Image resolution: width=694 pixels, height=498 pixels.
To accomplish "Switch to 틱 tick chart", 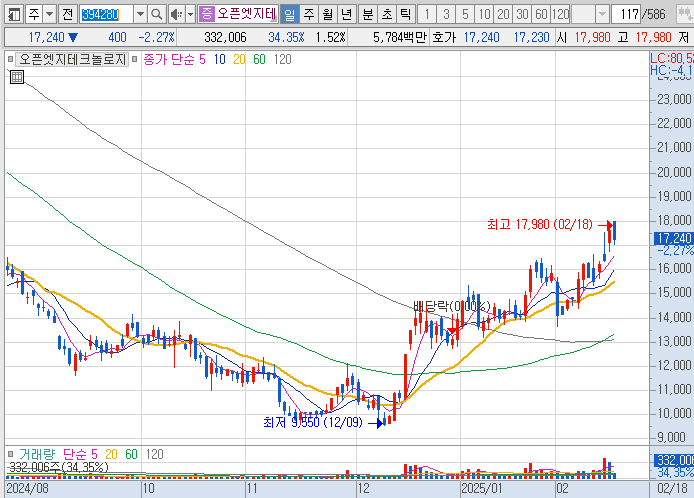I will [x=405, y=15].
